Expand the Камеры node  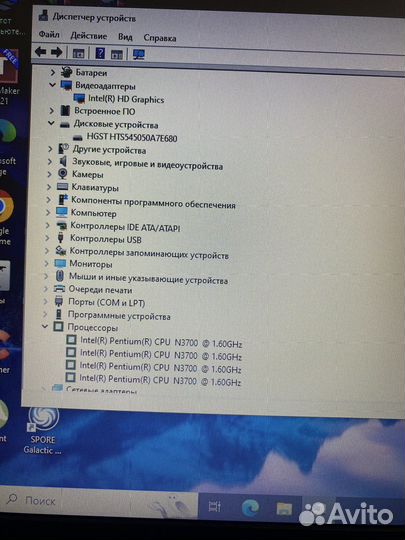[x=49, y=174]
